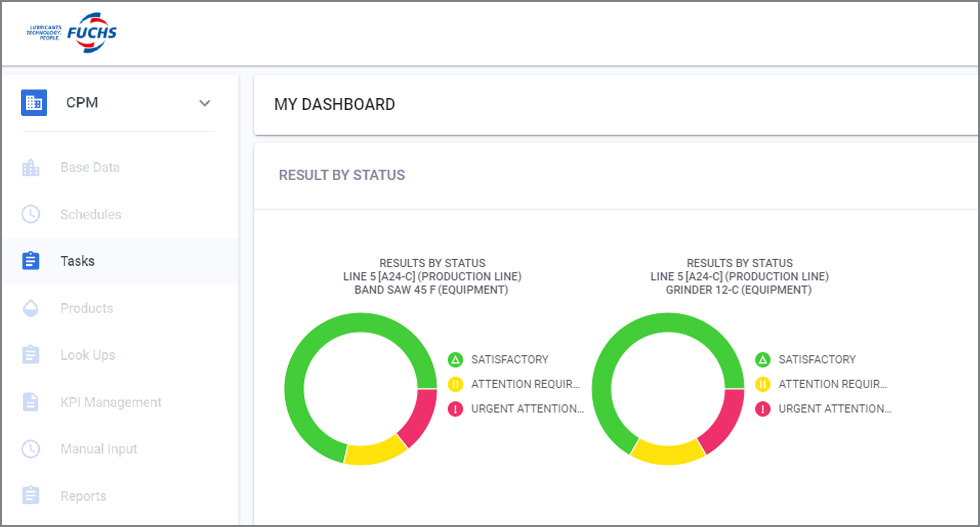Click the Products sidebar link

pyautogui.click(x=87, y=308)
